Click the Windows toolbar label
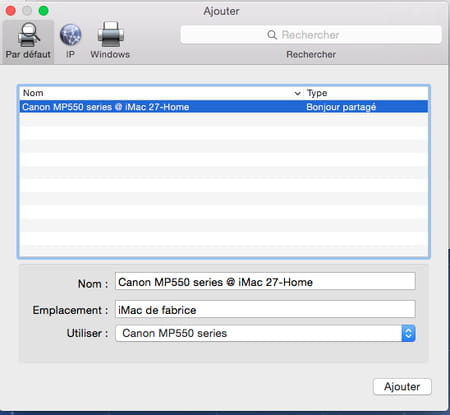Screen dimensions: 450x415 pyautogui.click(x=110, y=54)
